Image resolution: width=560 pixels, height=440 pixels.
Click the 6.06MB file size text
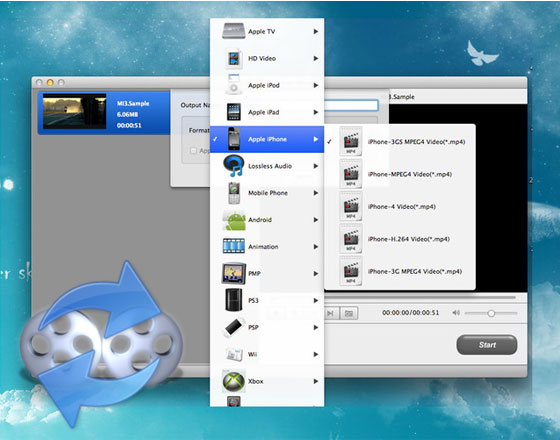pos(128,114)
